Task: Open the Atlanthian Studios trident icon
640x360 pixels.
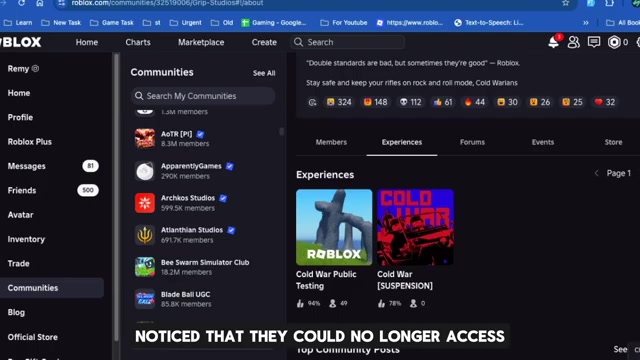Action: [x=145, y=235]
